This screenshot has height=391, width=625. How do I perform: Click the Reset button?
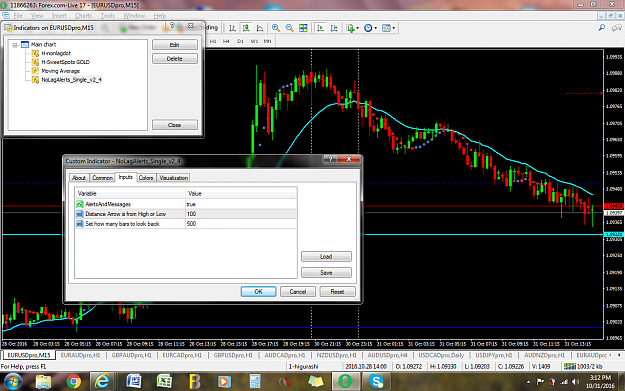pos(337,291)
